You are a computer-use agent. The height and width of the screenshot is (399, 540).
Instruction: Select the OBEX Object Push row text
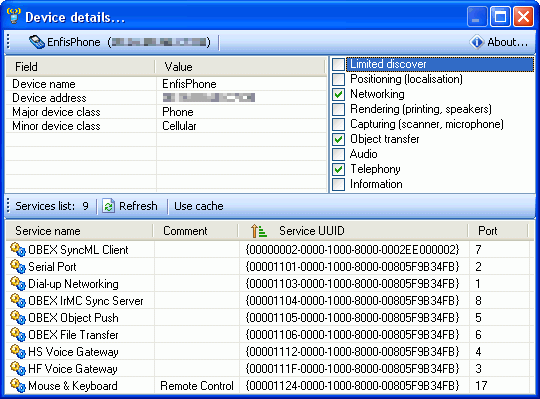click(73, 318)
